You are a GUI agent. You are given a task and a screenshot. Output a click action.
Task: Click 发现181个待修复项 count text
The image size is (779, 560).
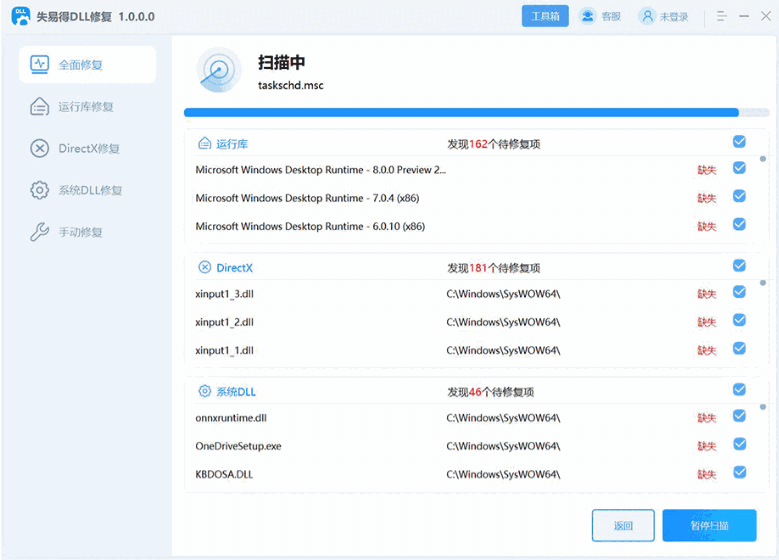(x=493, y=268)
